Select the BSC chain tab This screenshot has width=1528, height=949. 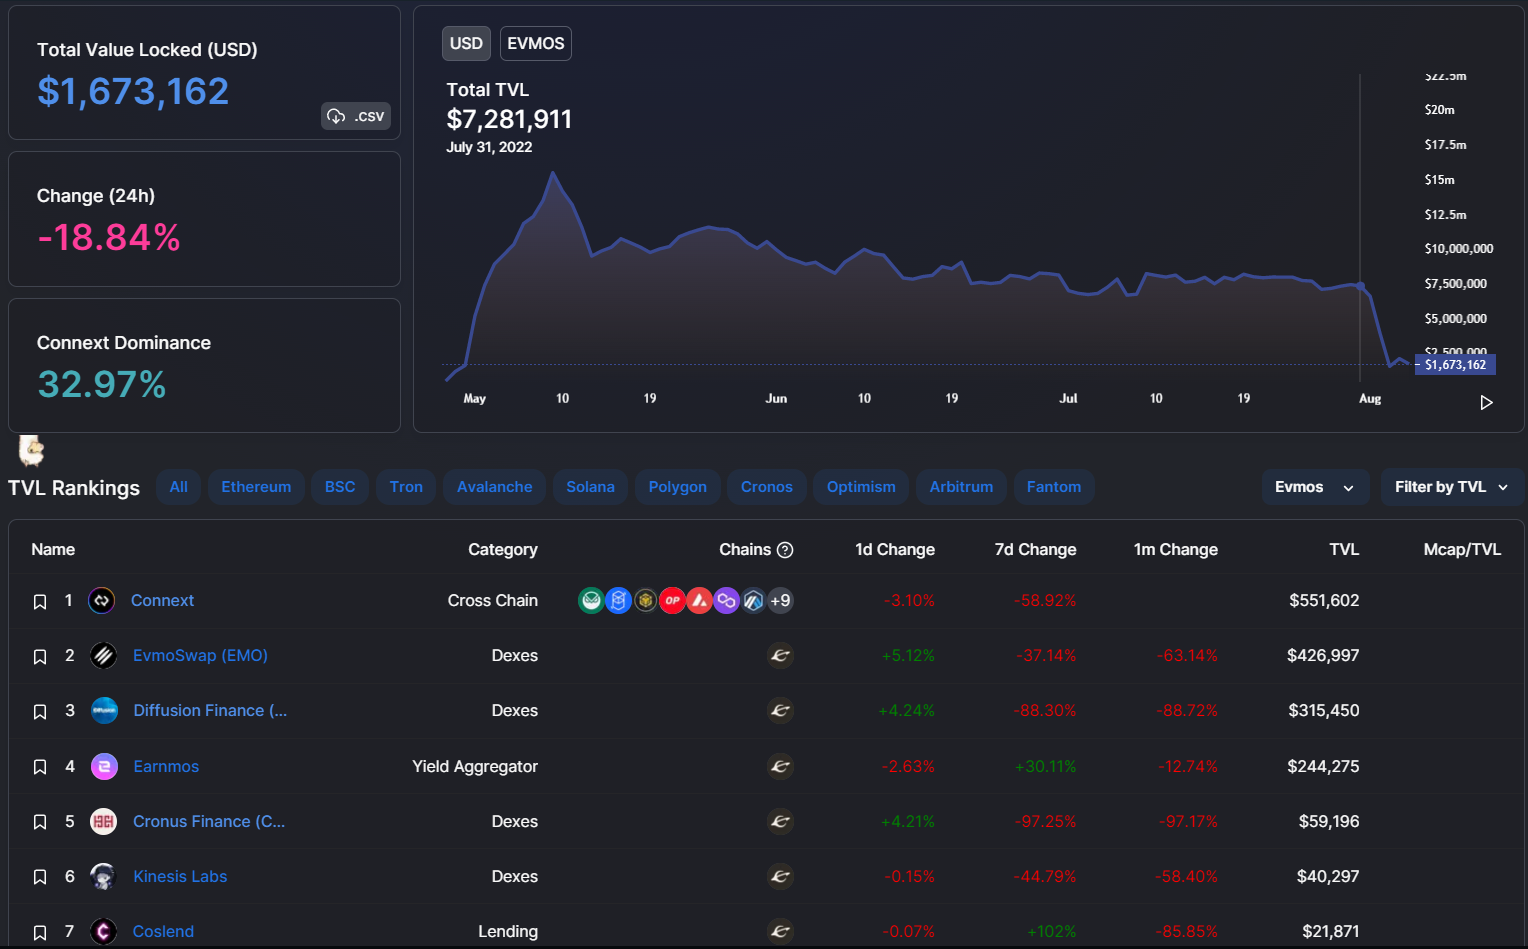point(340,487)
